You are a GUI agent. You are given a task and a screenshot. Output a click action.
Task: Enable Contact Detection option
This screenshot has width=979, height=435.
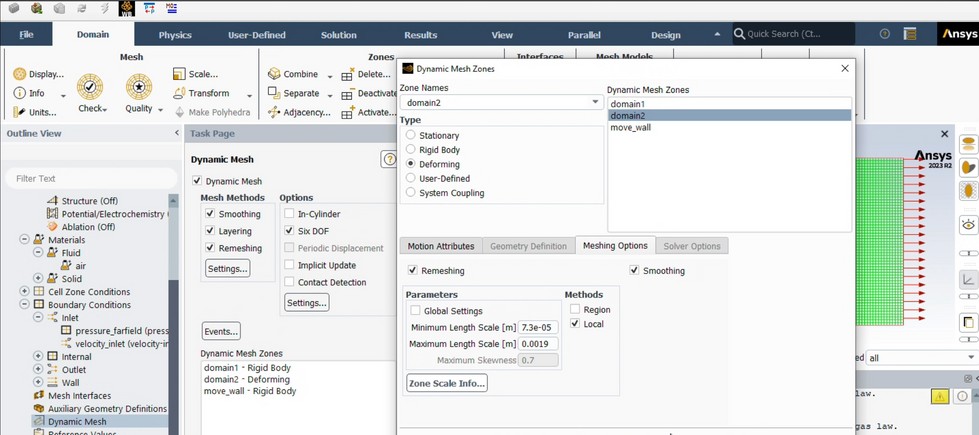tap(289, 282)
